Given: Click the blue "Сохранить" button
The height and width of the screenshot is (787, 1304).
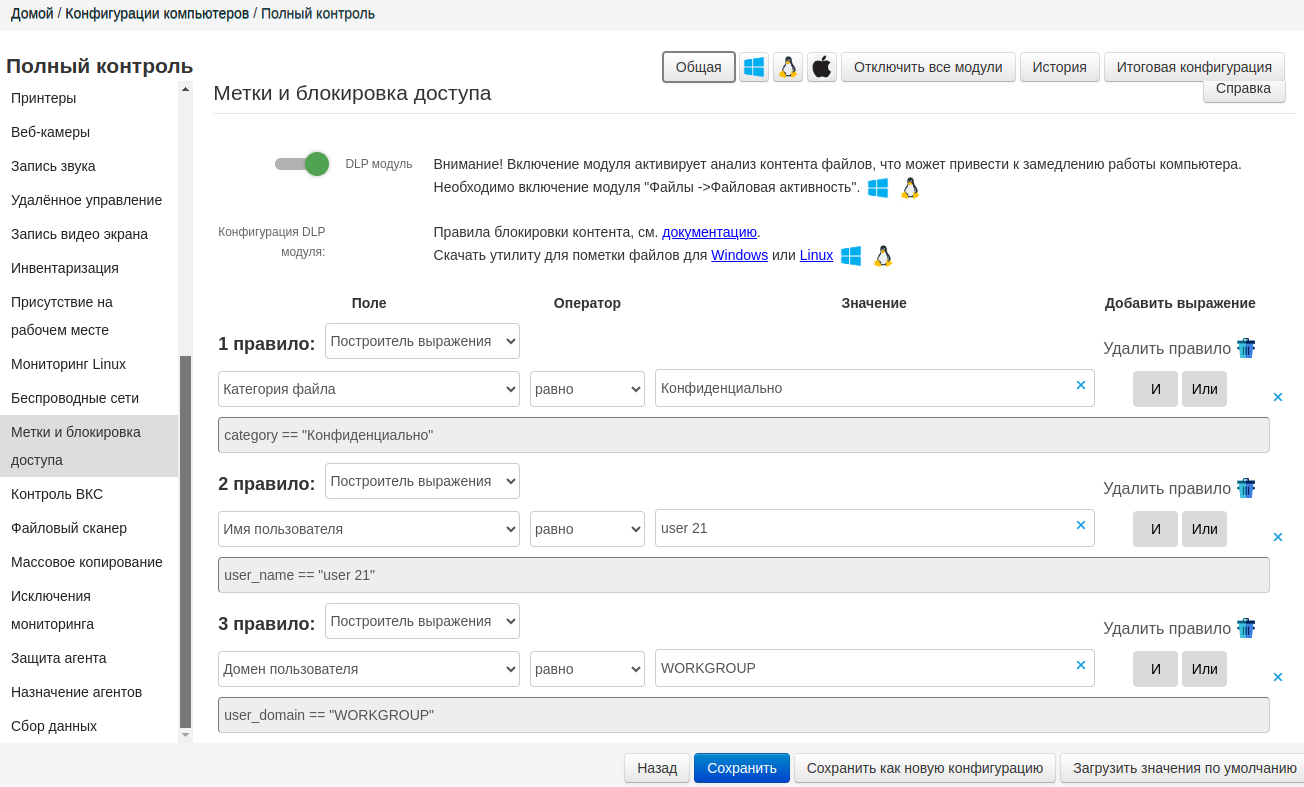Looking at the screenshot, I should tap(741, 768).
